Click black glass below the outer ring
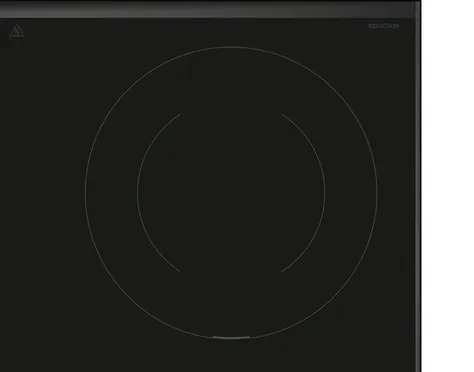The width and height of the screenshot is (474, 372). coord(231,355)
